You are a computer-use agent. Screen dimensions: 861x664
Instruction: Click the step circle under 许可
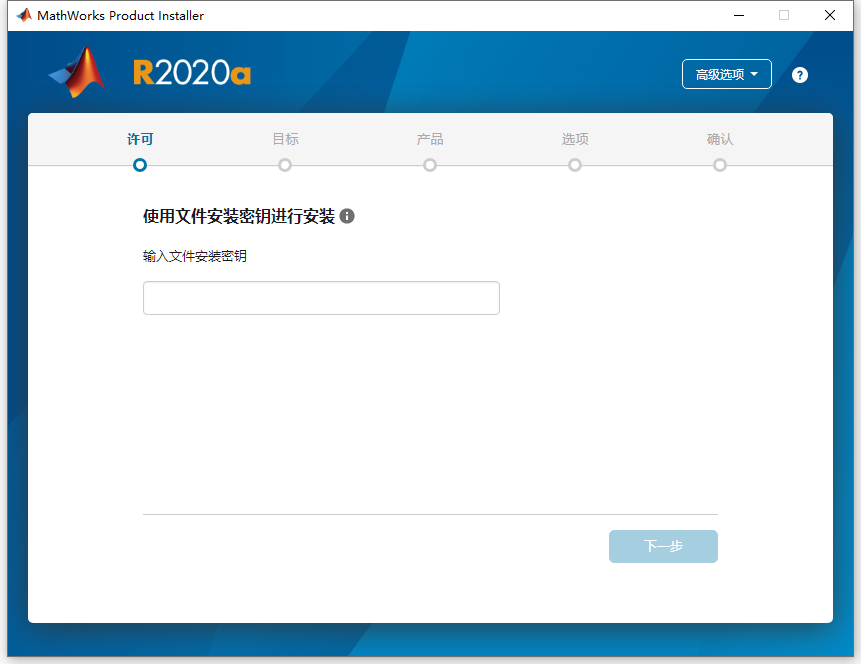[x=140, y=165]
